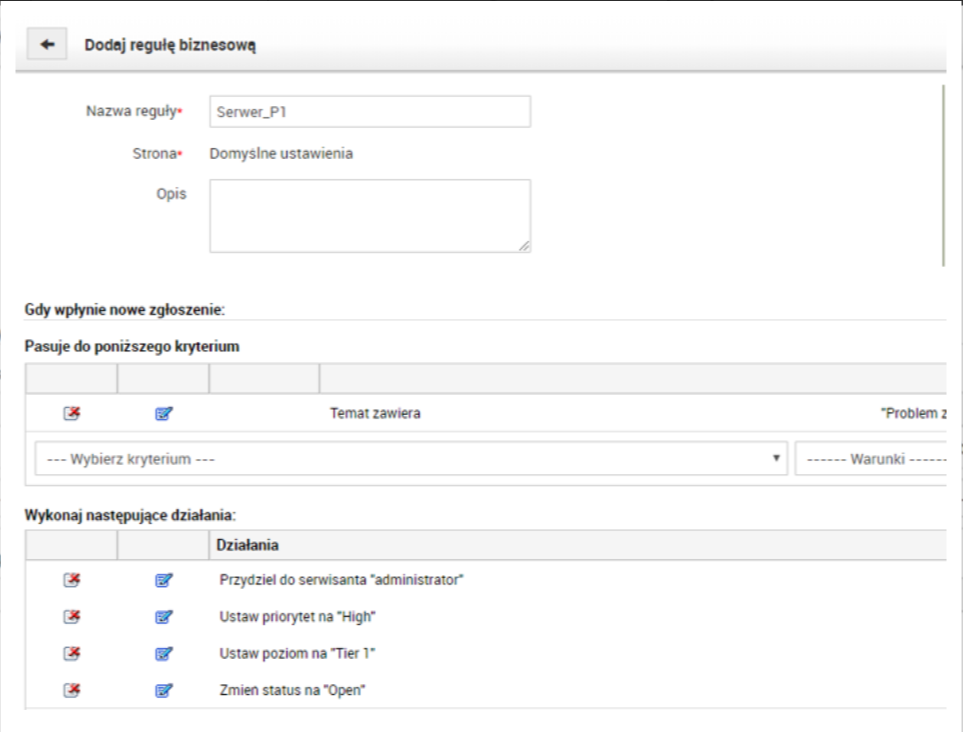Viewport: 963px width, 732px height.
Task: Delete the "Ustaw priorytet na High" action
Action: (x=71, y=617)
